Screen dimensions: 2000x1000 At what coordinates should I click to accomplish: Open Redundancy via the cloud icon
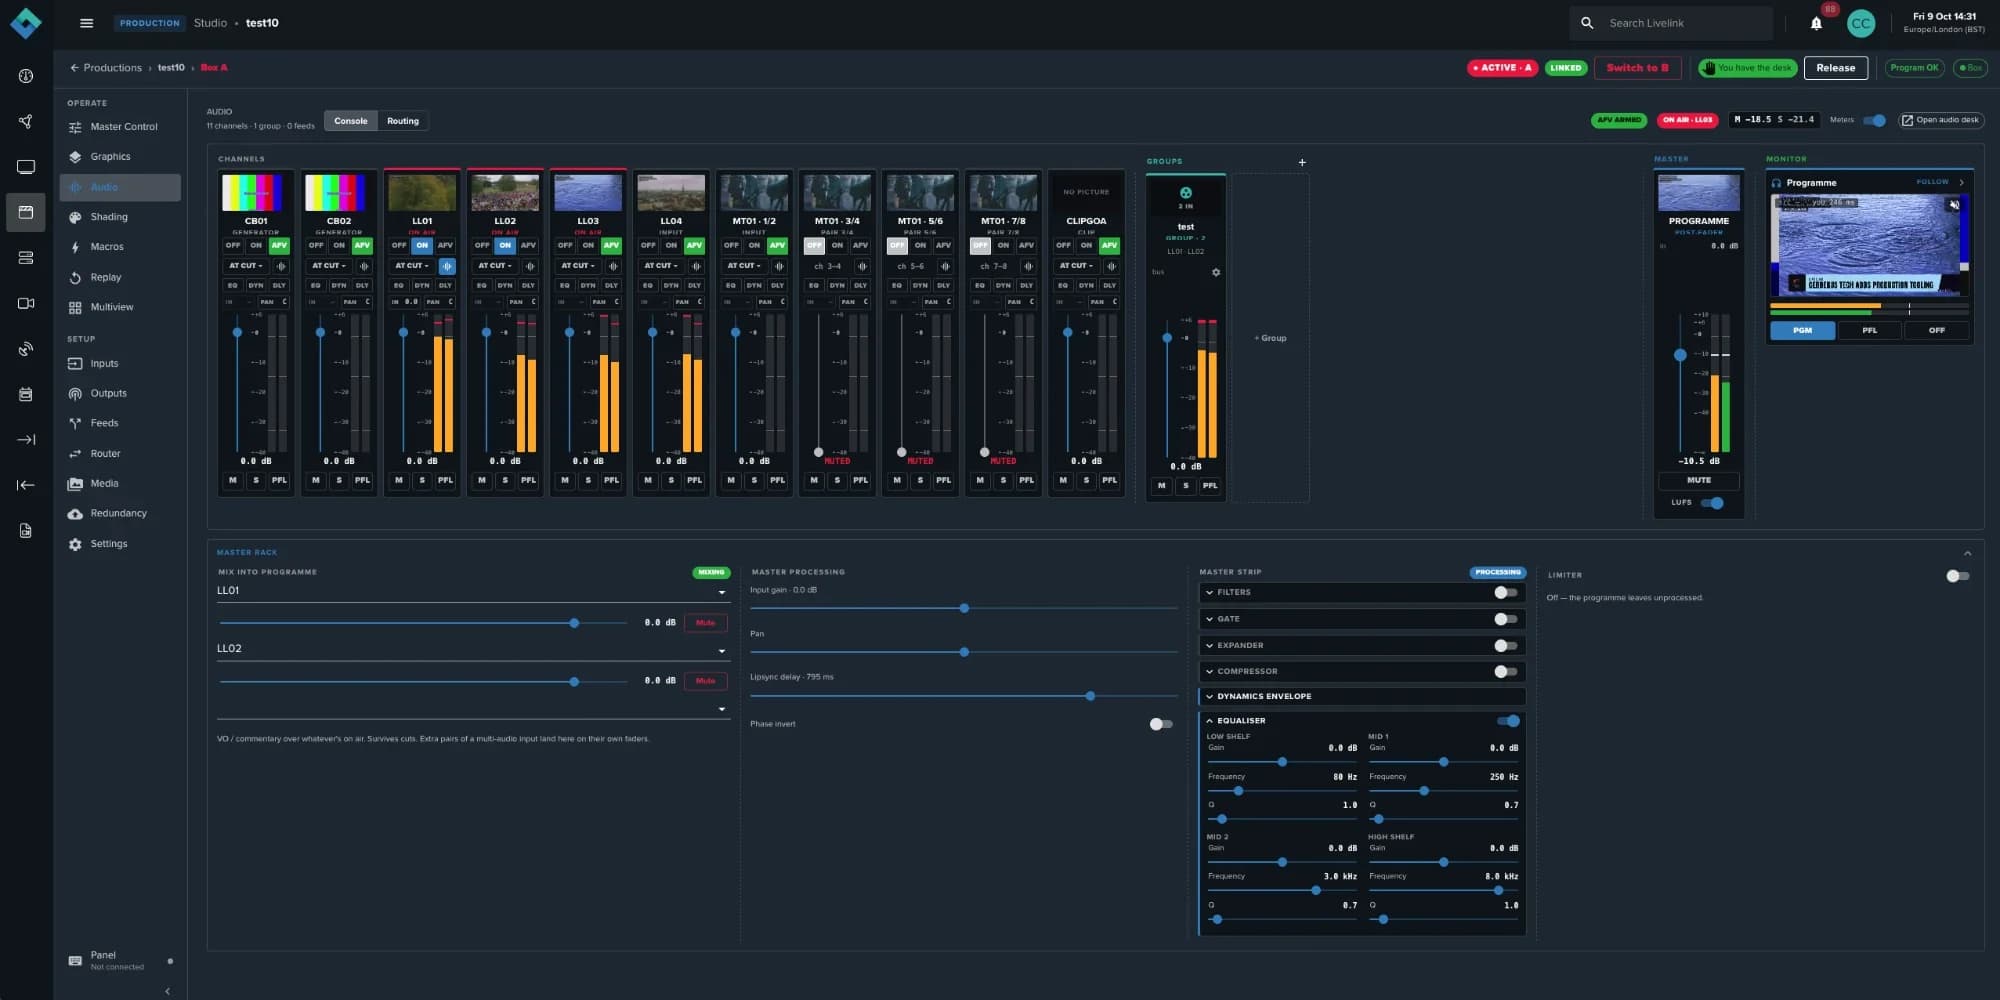click(75, 513)
